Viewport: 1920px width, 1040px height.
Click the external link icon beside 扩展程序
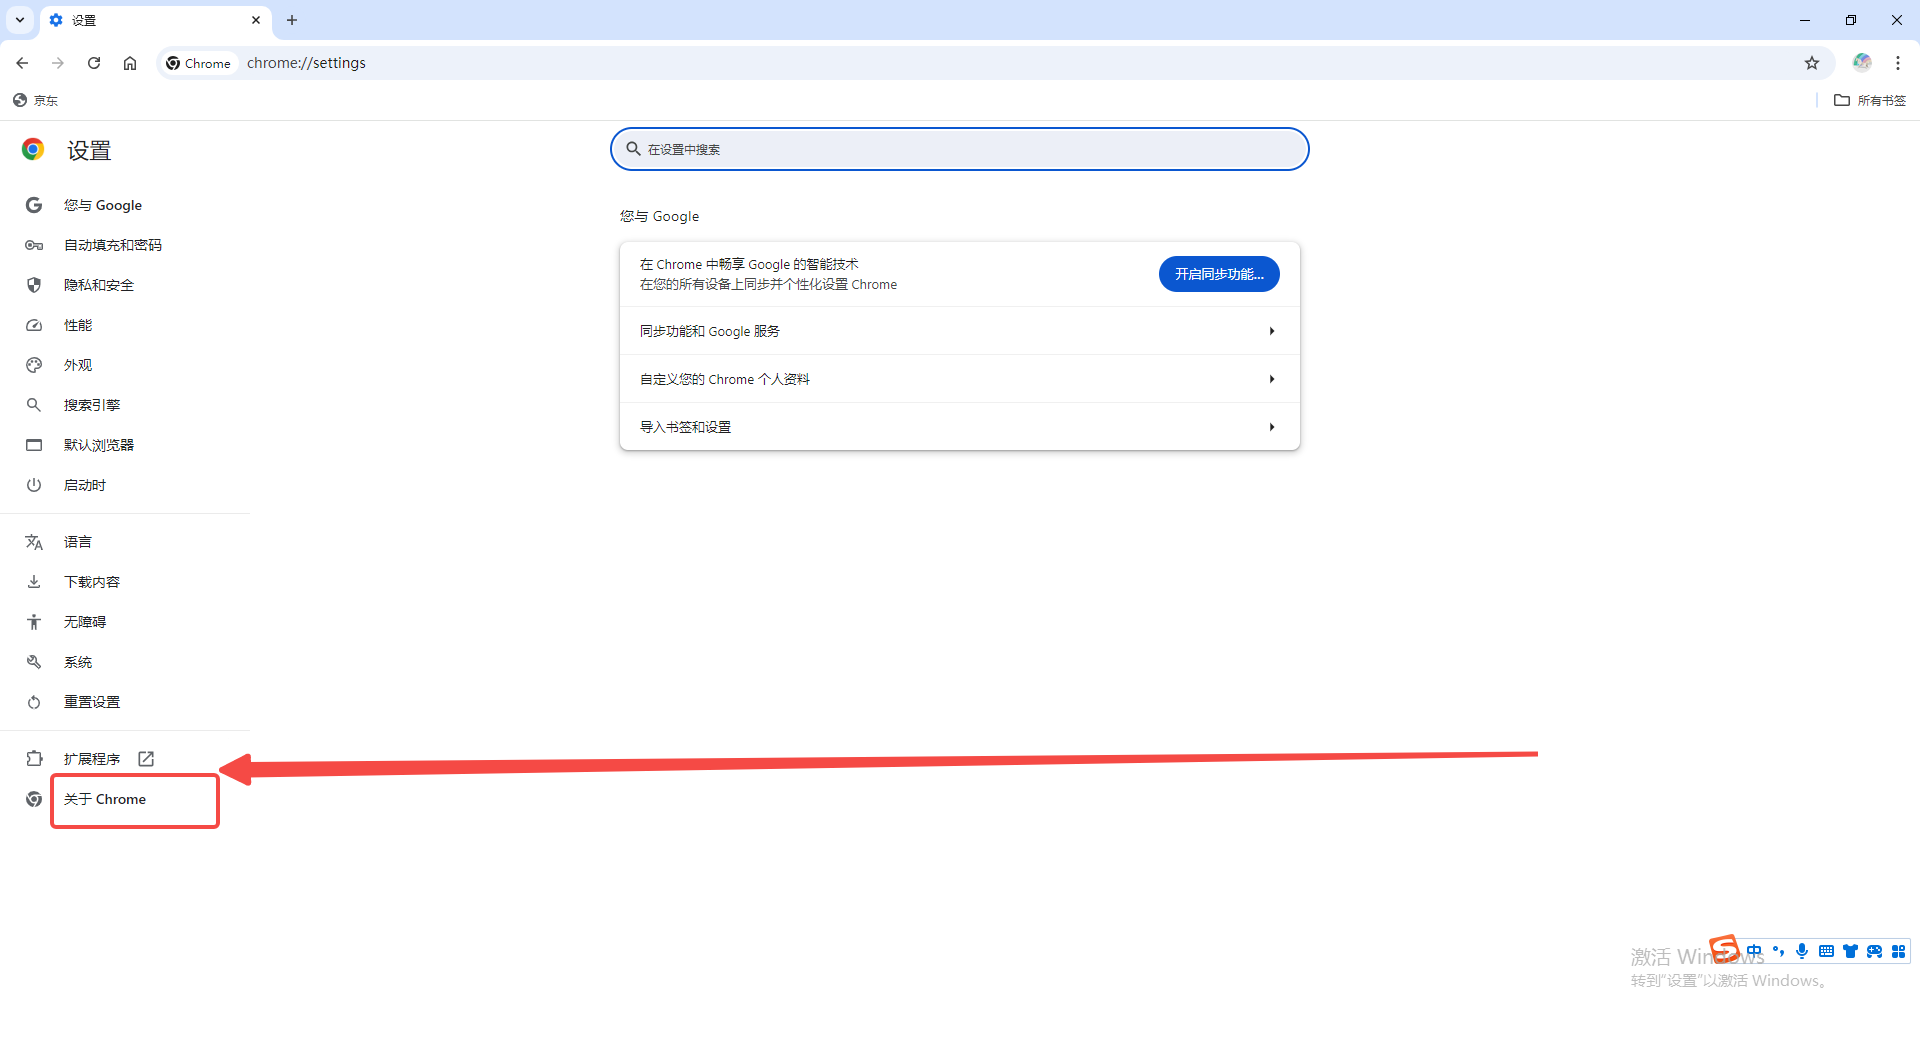[x=146, y=759]
